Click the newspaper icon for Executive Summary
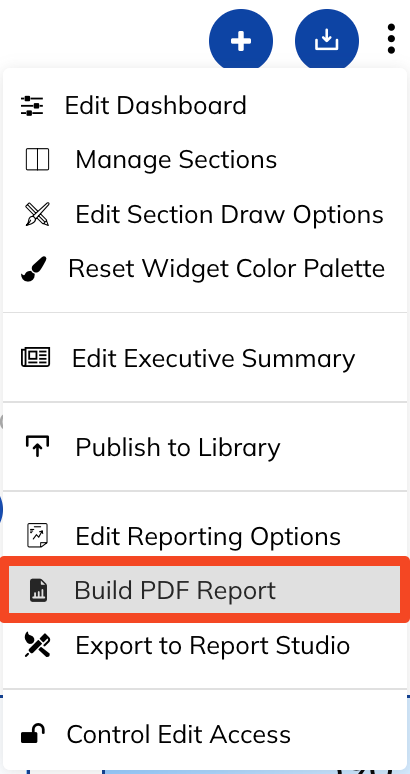The image size is (410, 774). [x=36, y=357]
